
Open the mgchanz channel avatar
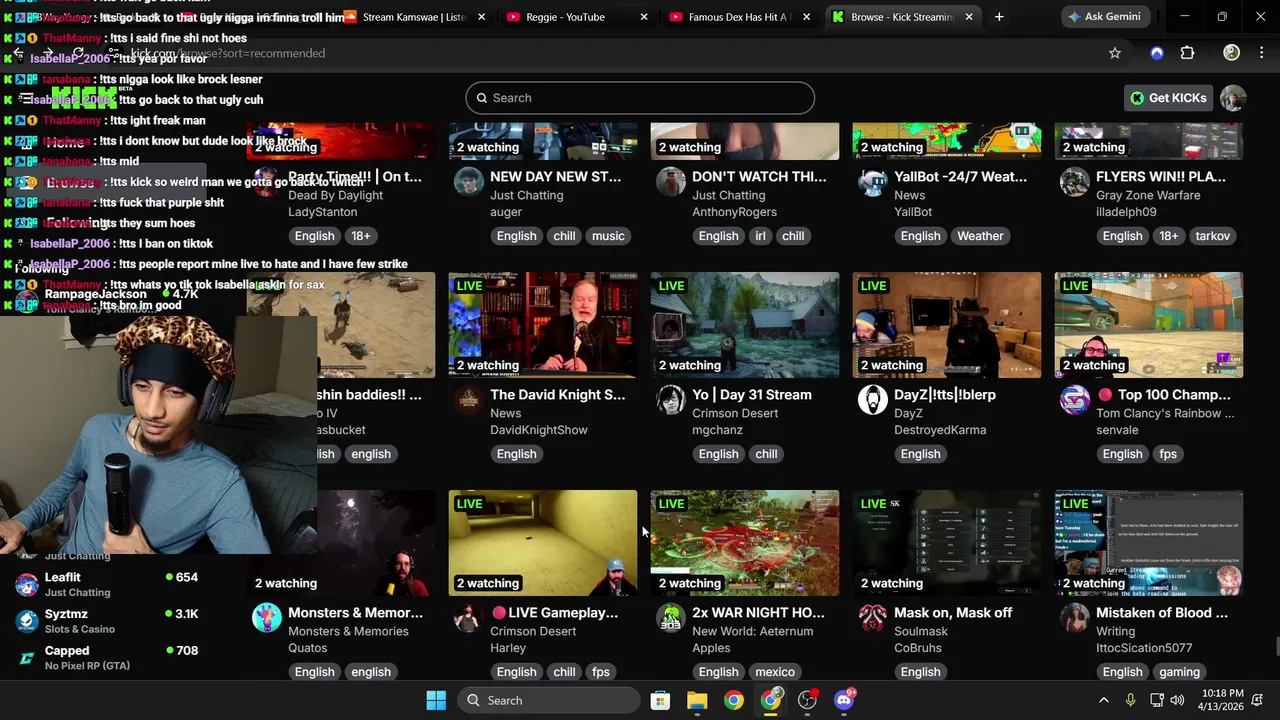coord(671,400)
